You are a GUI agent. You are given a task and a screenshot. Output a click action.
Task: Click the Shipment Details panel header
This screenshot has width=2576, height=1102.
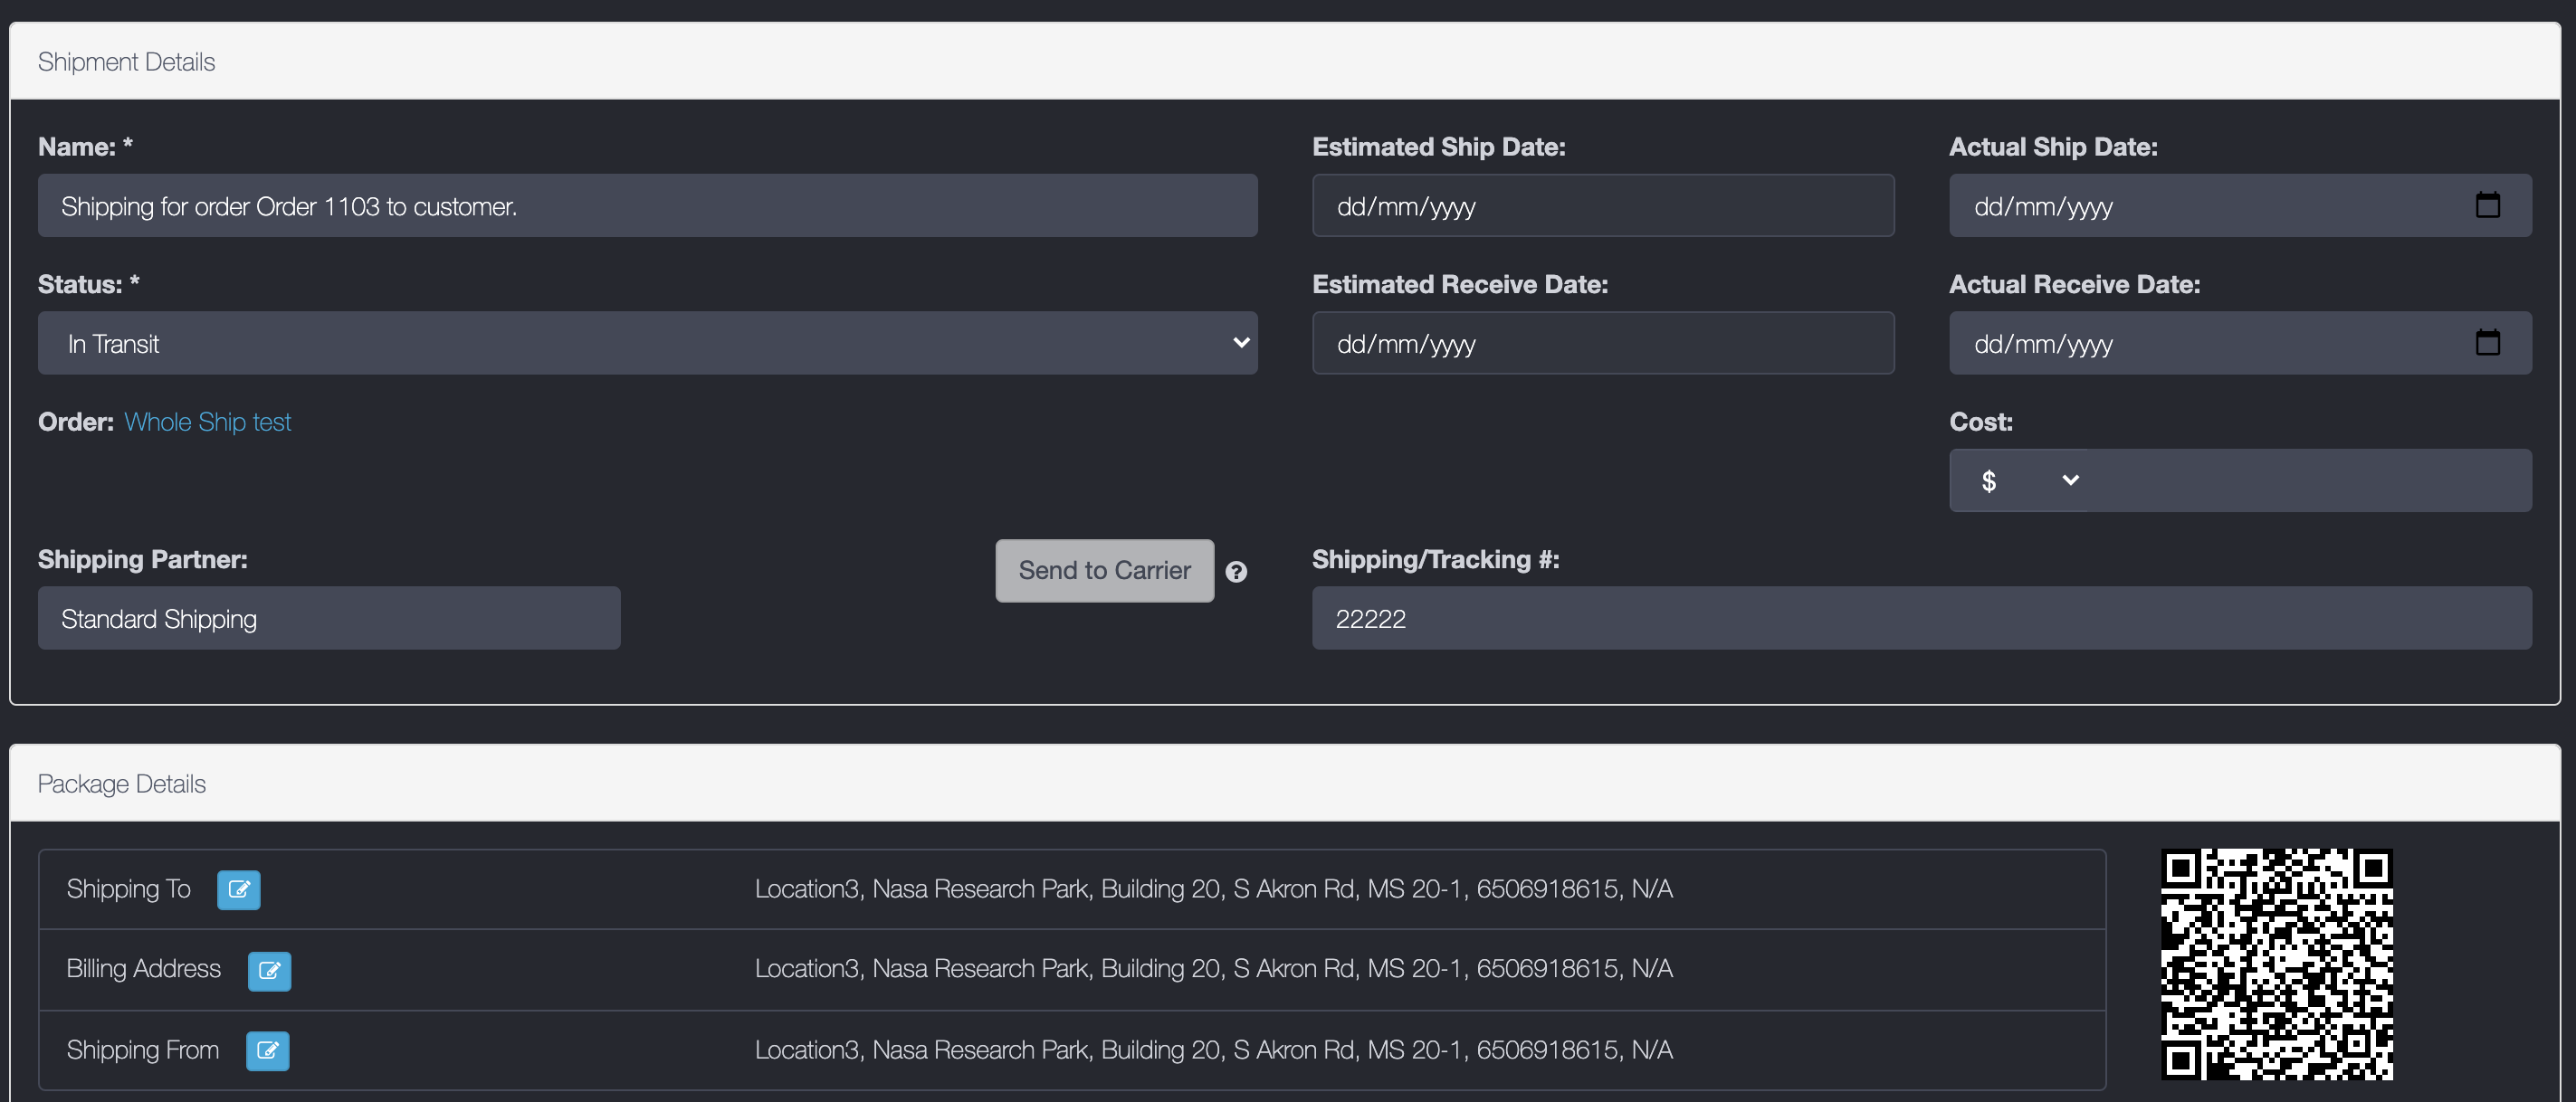[1284, 61]
